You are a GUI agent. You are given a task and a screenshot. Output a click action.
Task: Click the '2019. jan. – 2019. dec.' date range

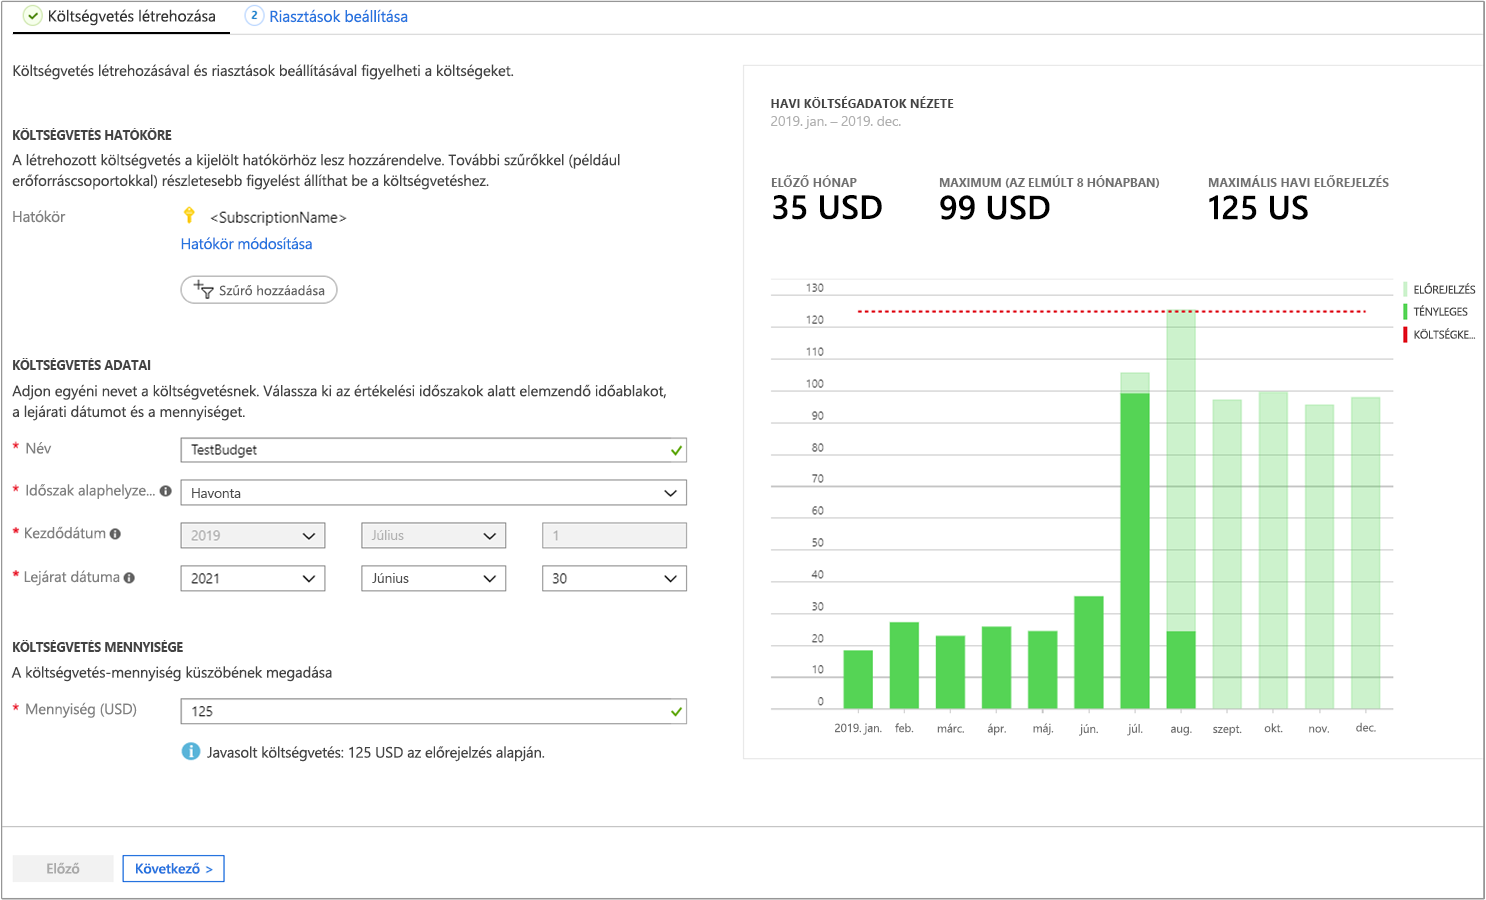click(835, 121)
